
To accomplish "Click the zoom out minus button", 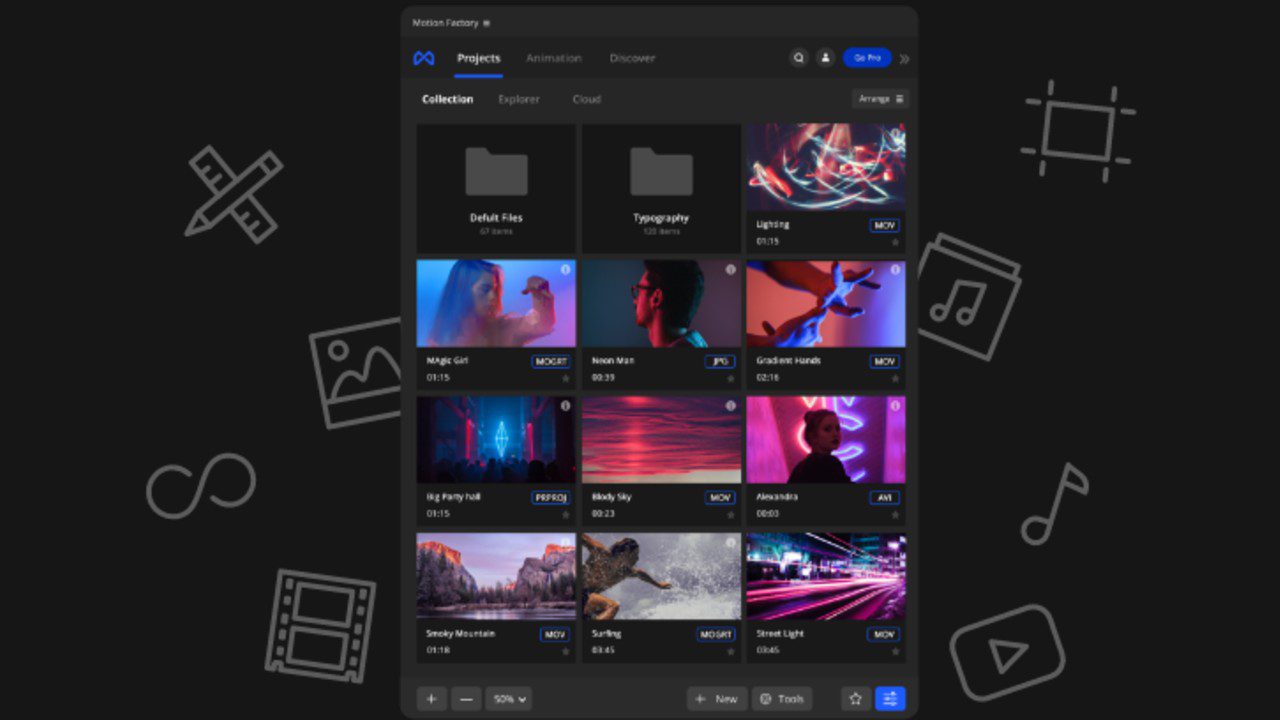I will coord(466,699).
